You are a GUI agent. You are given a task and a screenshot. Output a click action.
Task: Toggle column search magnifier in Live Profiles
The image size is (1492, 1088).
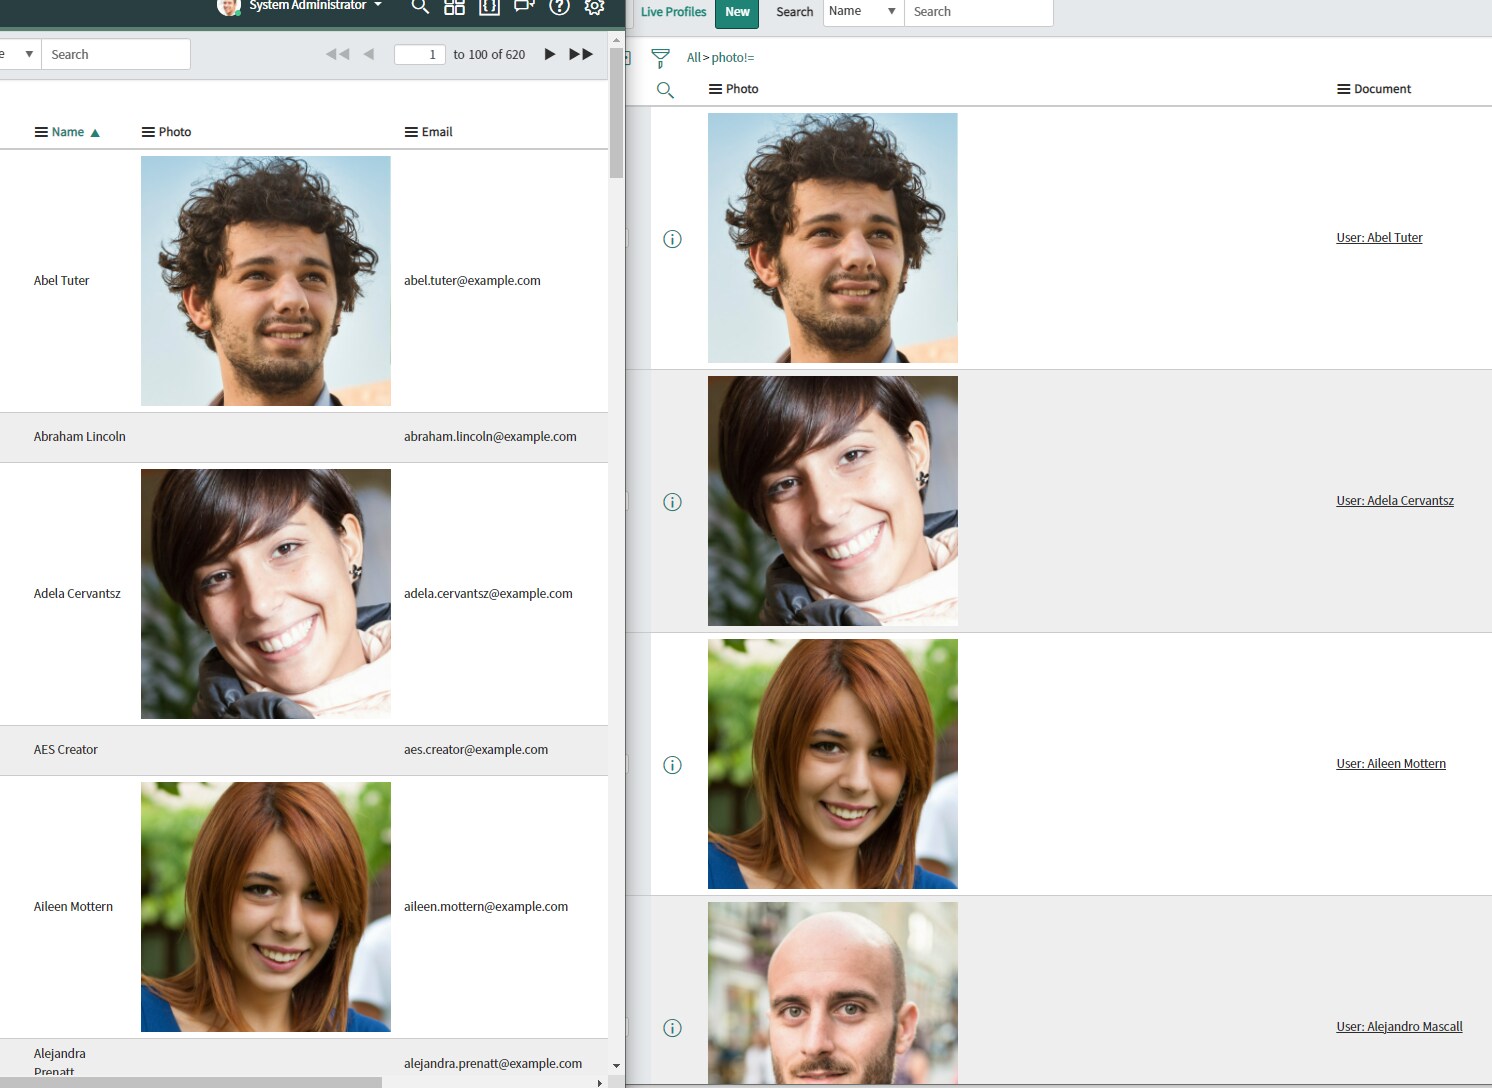coord(665,90)
